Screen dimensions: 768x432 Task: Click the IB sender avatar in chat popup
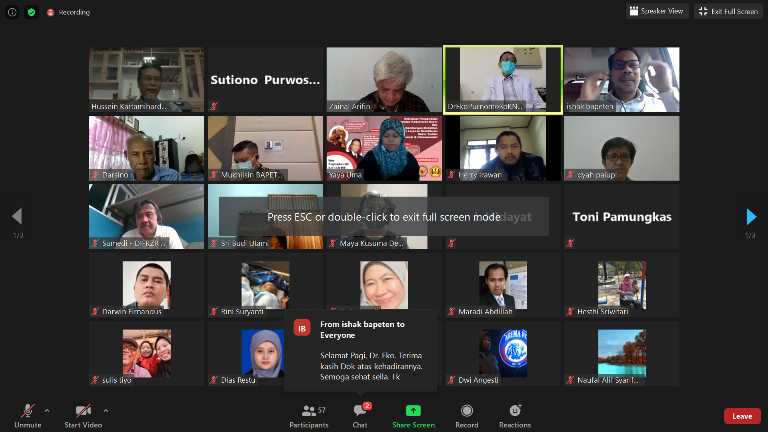[x=302, y=328]
